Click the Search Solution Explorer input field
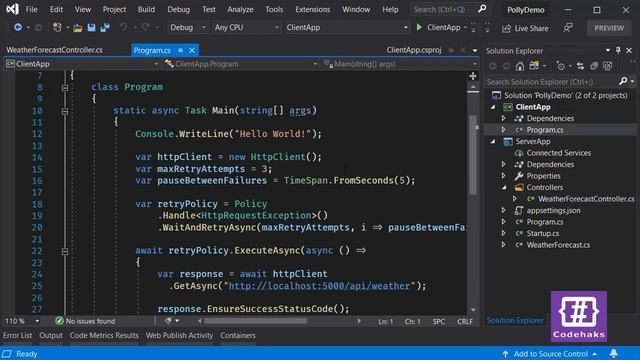640x360 pixels. click(x=552, y=82)
